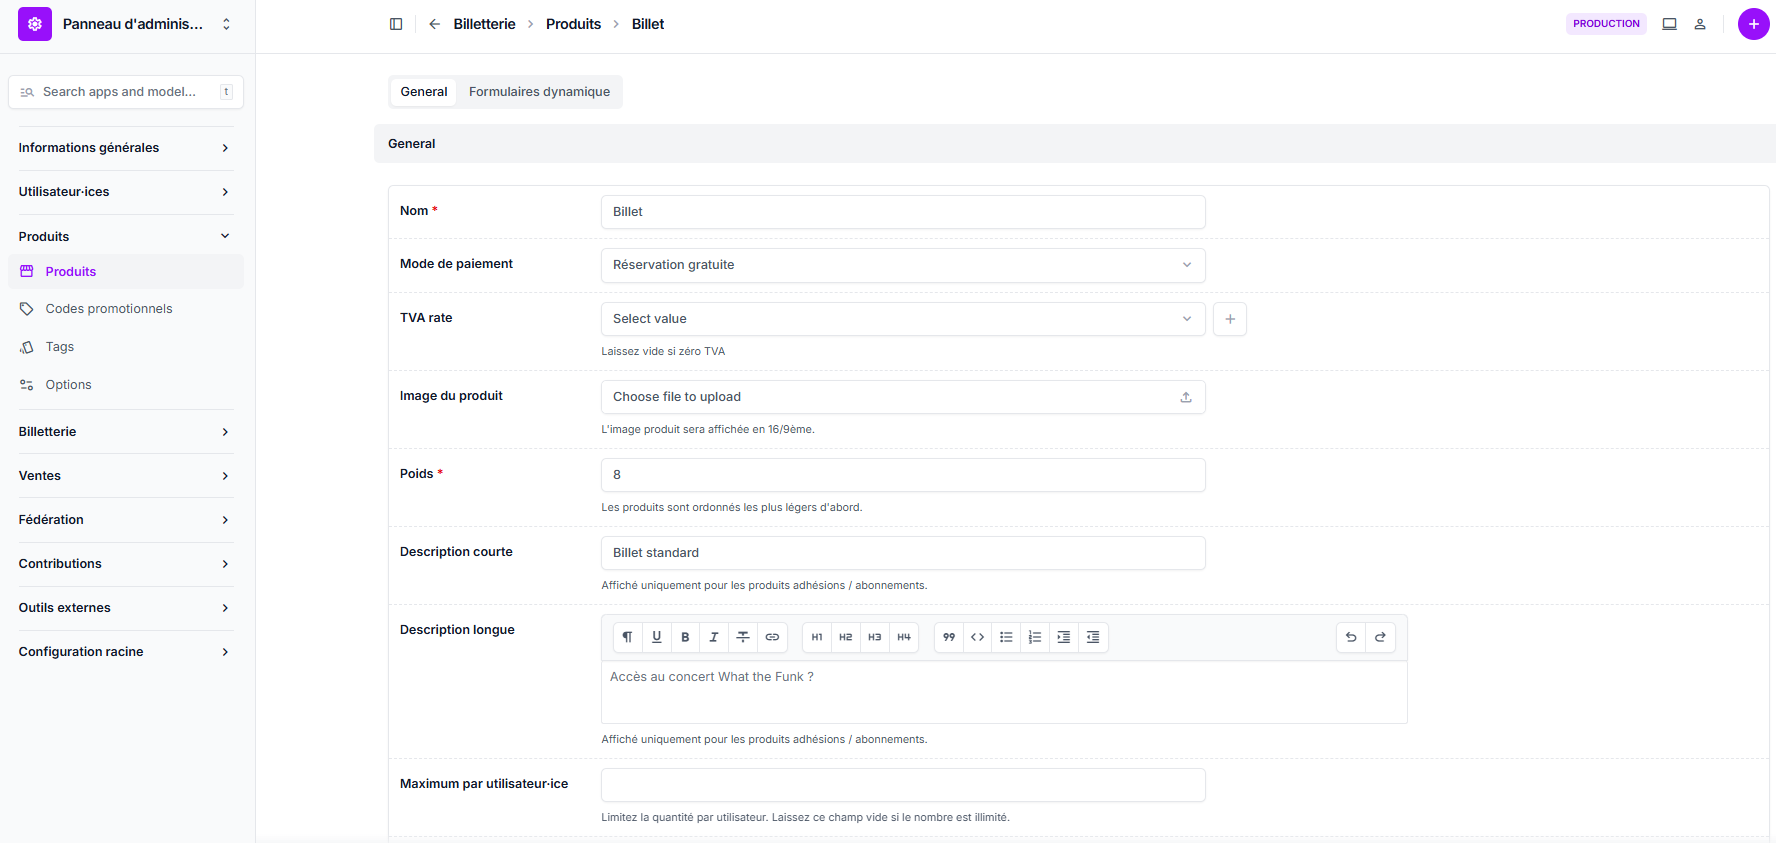Screen dimensions: 1776x843
Task: Click Choose file to upload field
Action: 902,397
